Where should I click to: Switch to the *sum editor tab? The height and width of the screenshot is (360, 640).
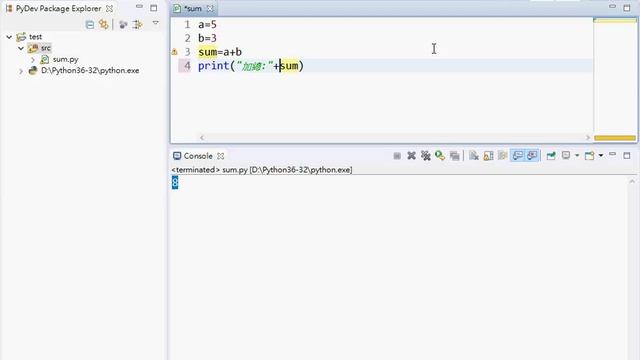[192, 9]
